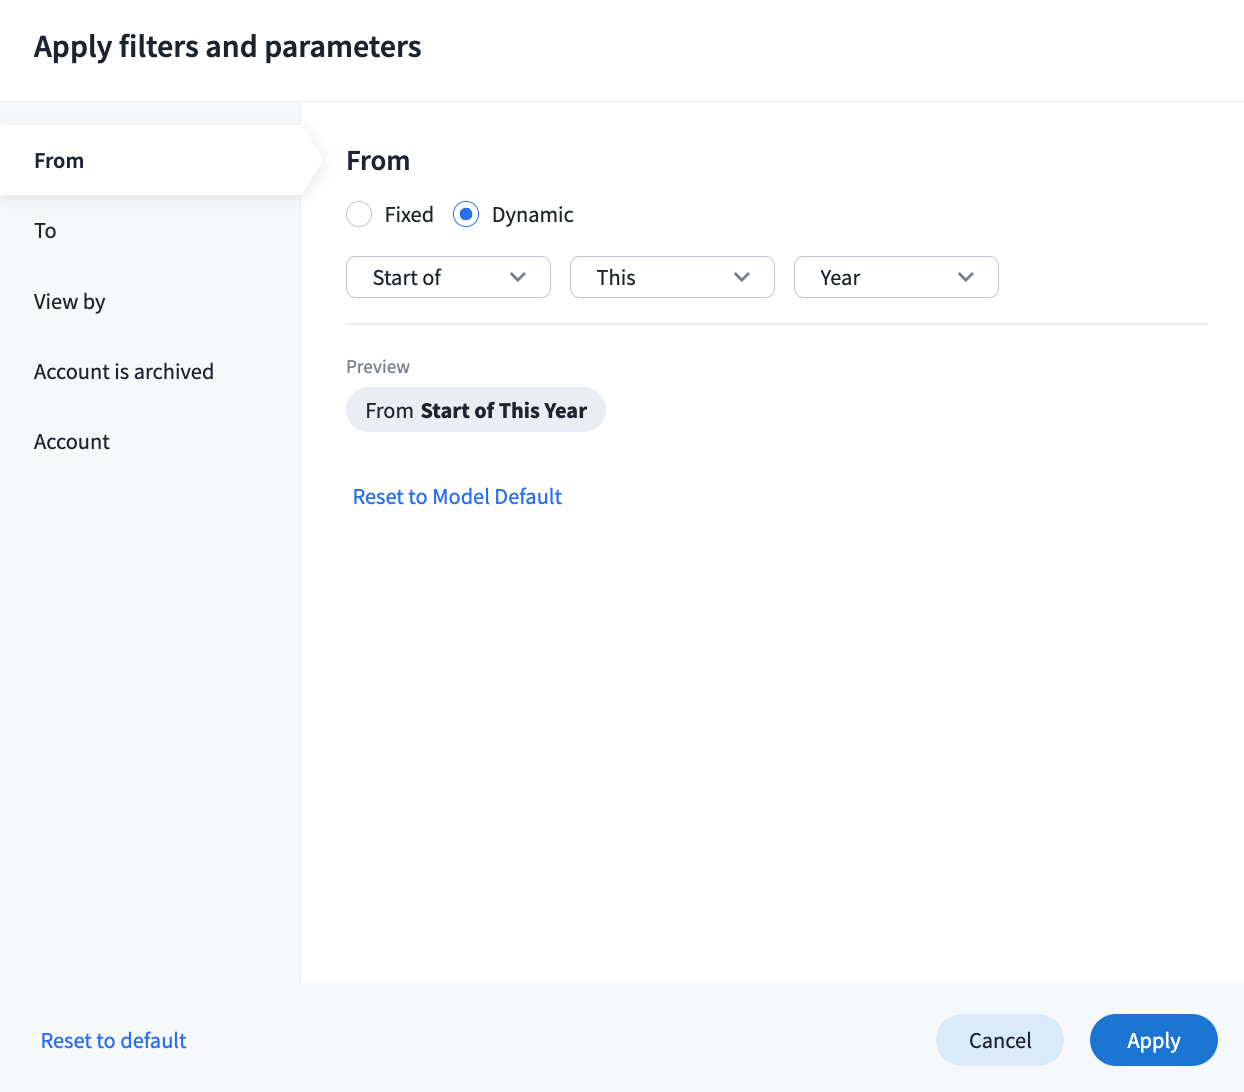Select the Dynamic radio button
Viewport: 1244px width, 1092px height.
tap(466, 214)
